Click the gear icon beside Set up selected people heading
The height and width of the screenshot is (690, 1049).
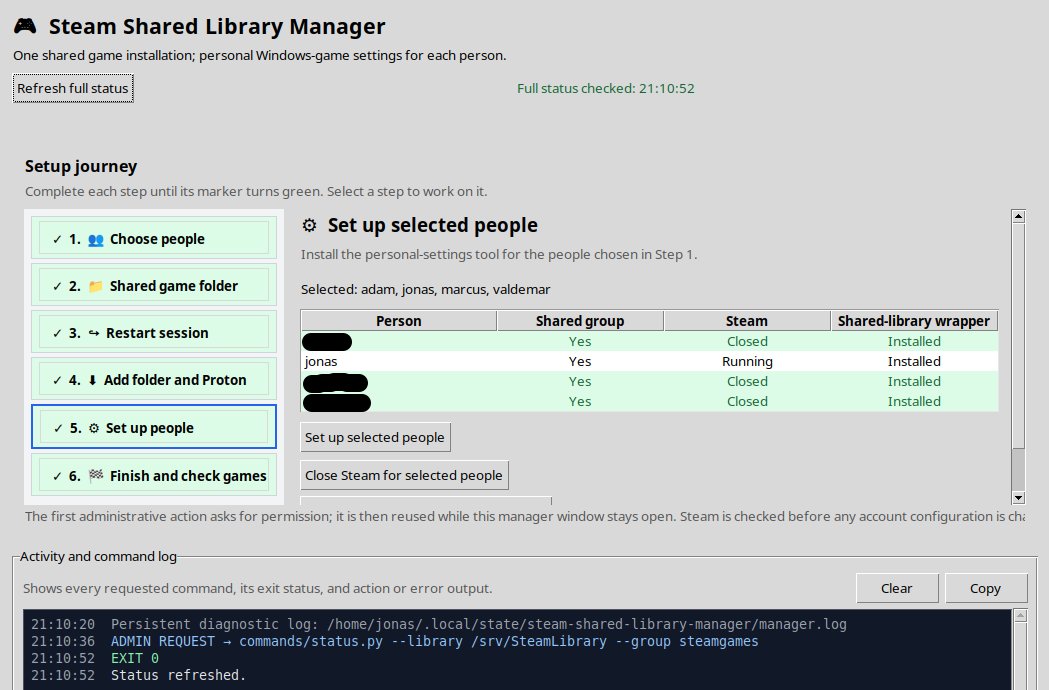[x=309, y=225]
